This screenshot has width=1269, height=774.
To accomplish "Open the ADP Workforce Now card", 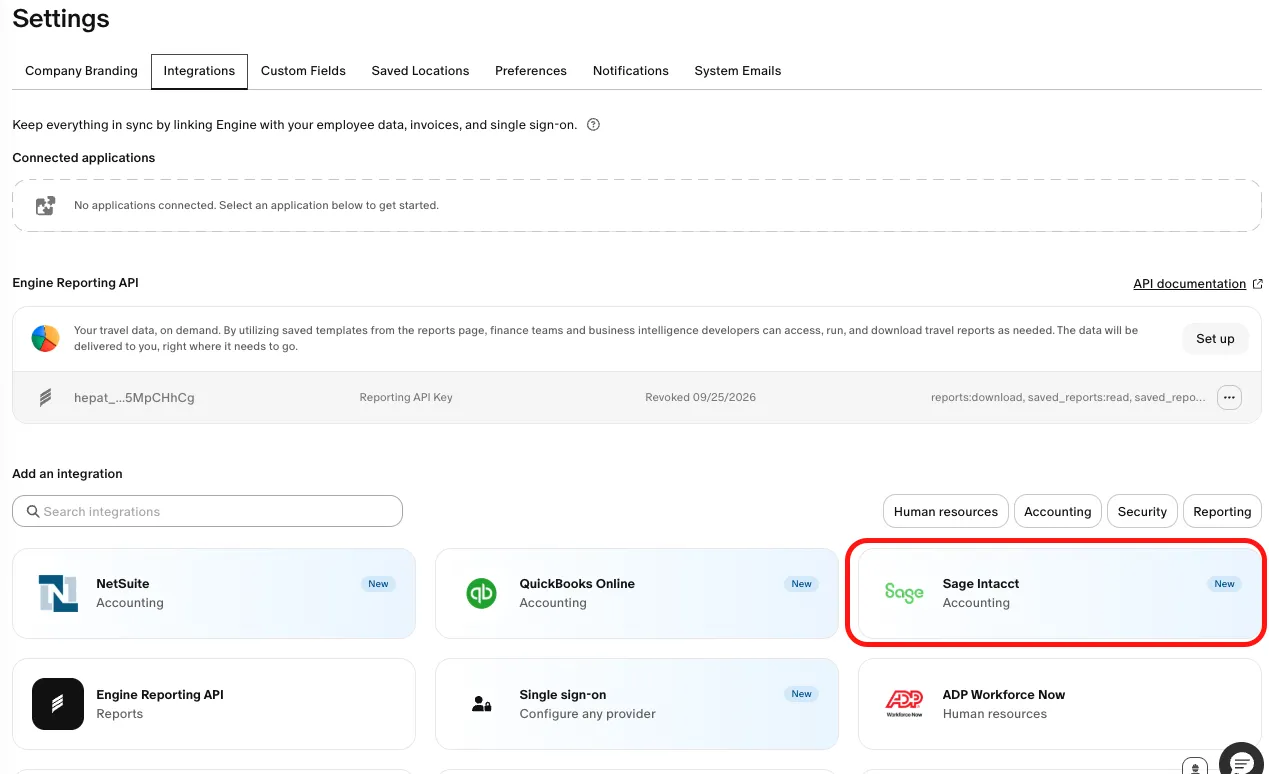I will pos(1060,704).
